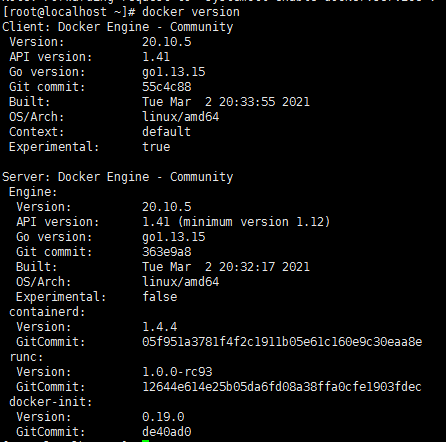The height and width of the screenshot is (442, 446).
Task: Click the runc GitCommit hash starting 12644e6
Action: pos(282,387)
